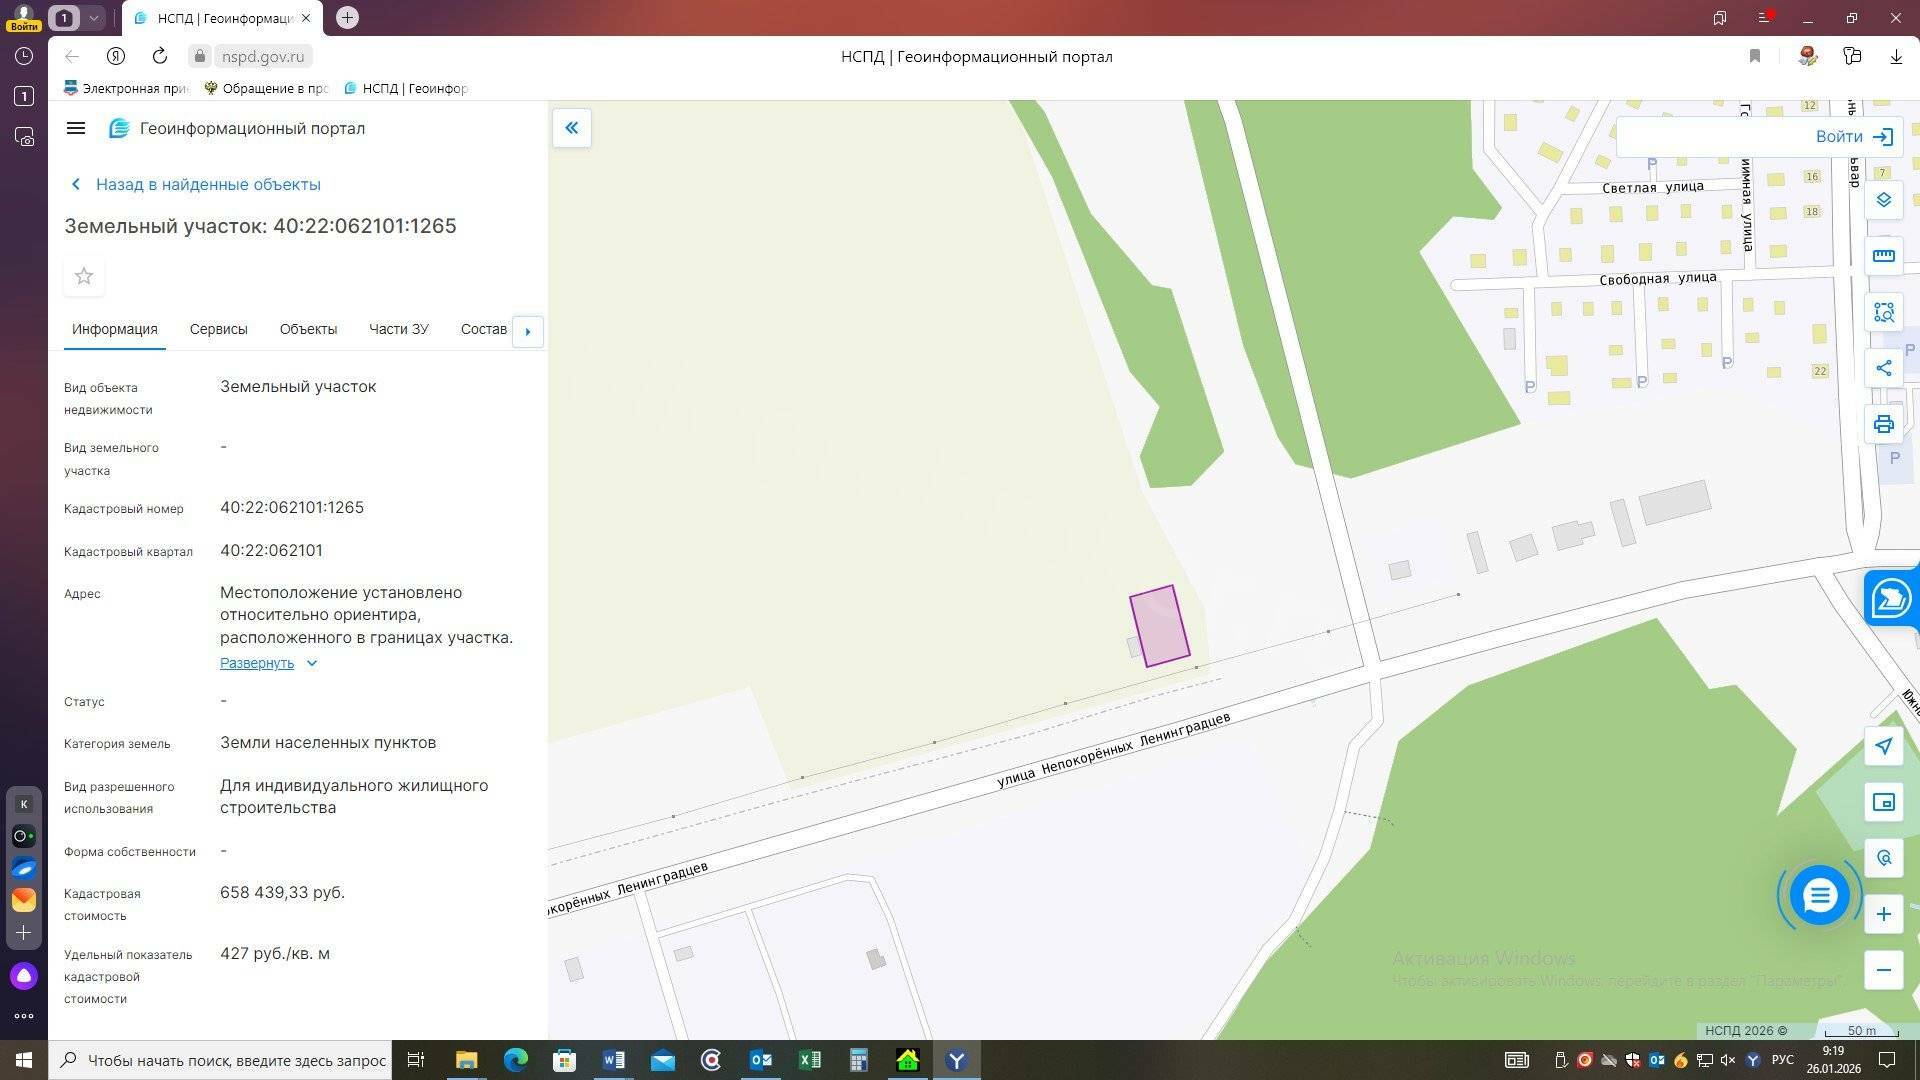Open the chat support bubble
The height and width of the screenshot is (1080, 1920).
[1819, 895]
